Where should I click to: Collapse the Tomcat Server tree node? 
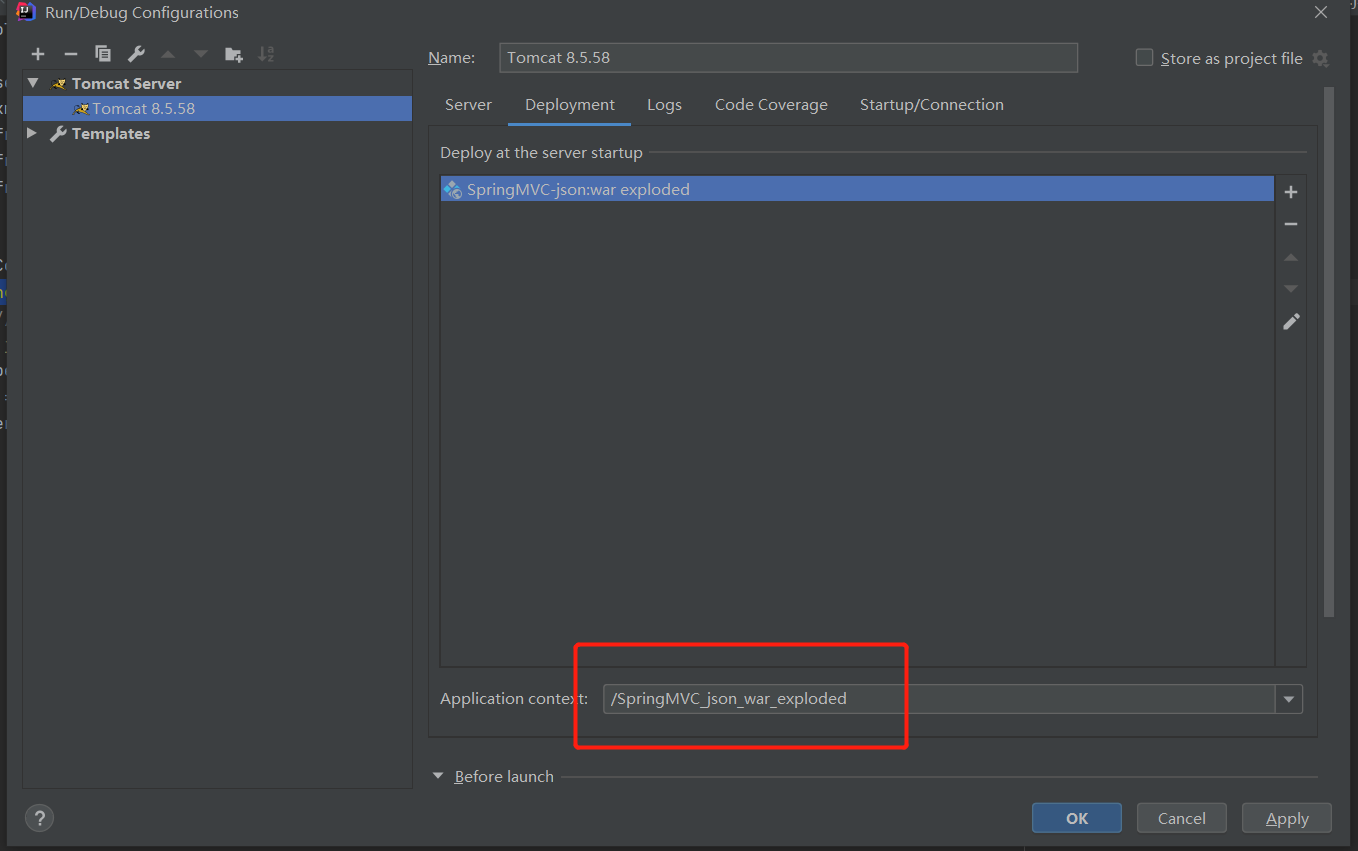click(33, 83)
